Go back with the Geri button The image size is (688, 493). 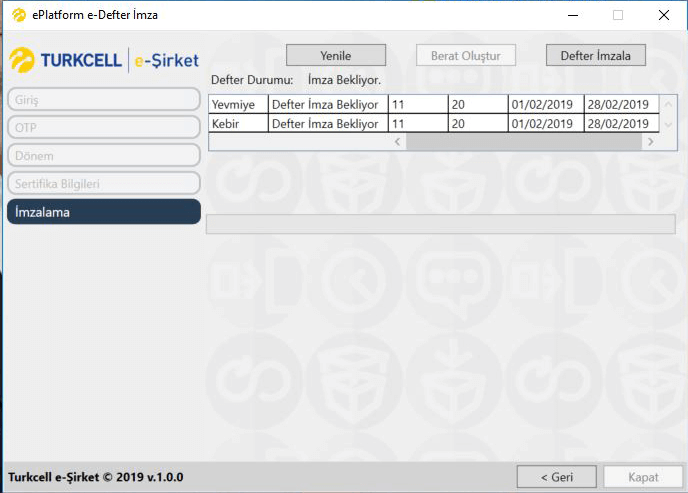tap(556, 477)
